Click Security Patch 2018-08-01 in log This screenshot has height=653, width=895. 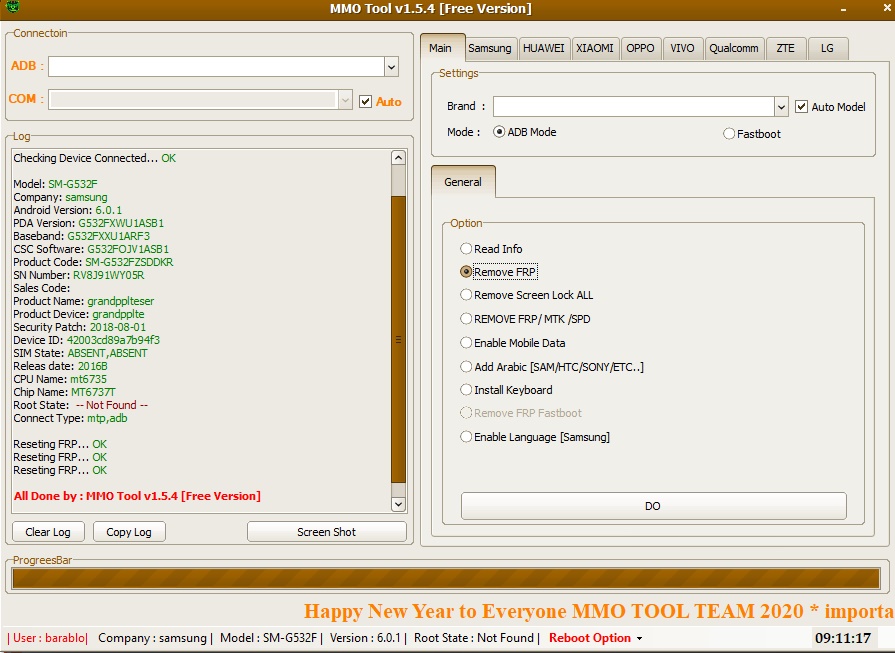click(118, 327)
